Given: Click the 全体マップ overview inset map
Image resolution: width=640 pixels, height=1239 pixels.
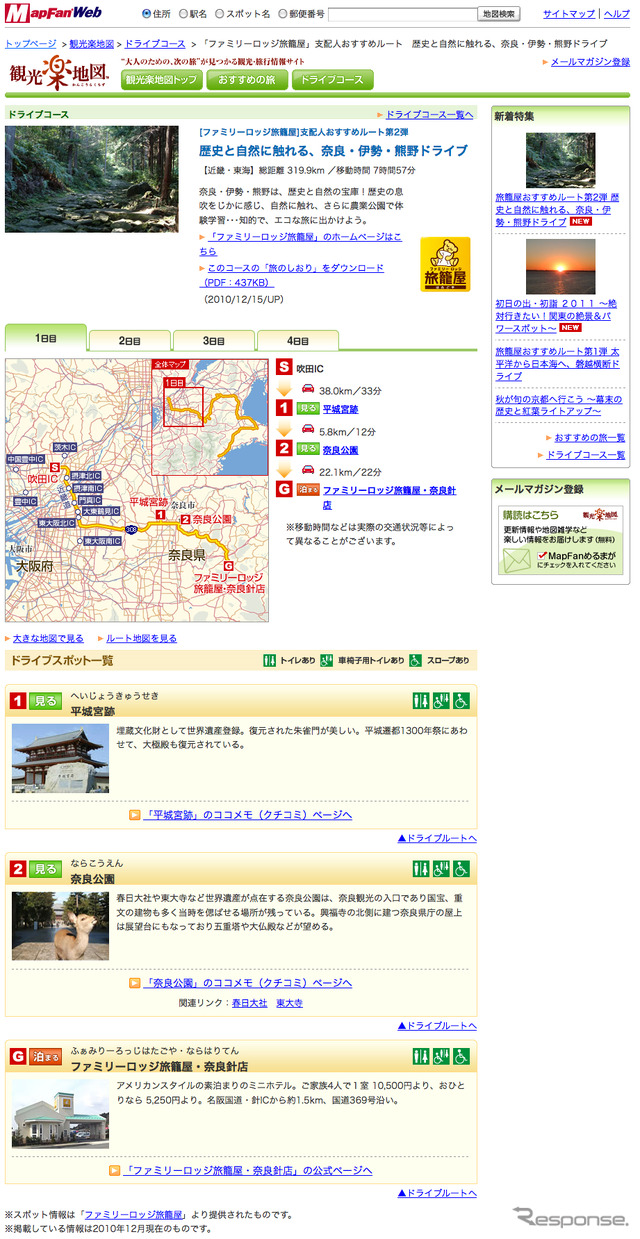Looking at the screenshot, I should (211, 416).
